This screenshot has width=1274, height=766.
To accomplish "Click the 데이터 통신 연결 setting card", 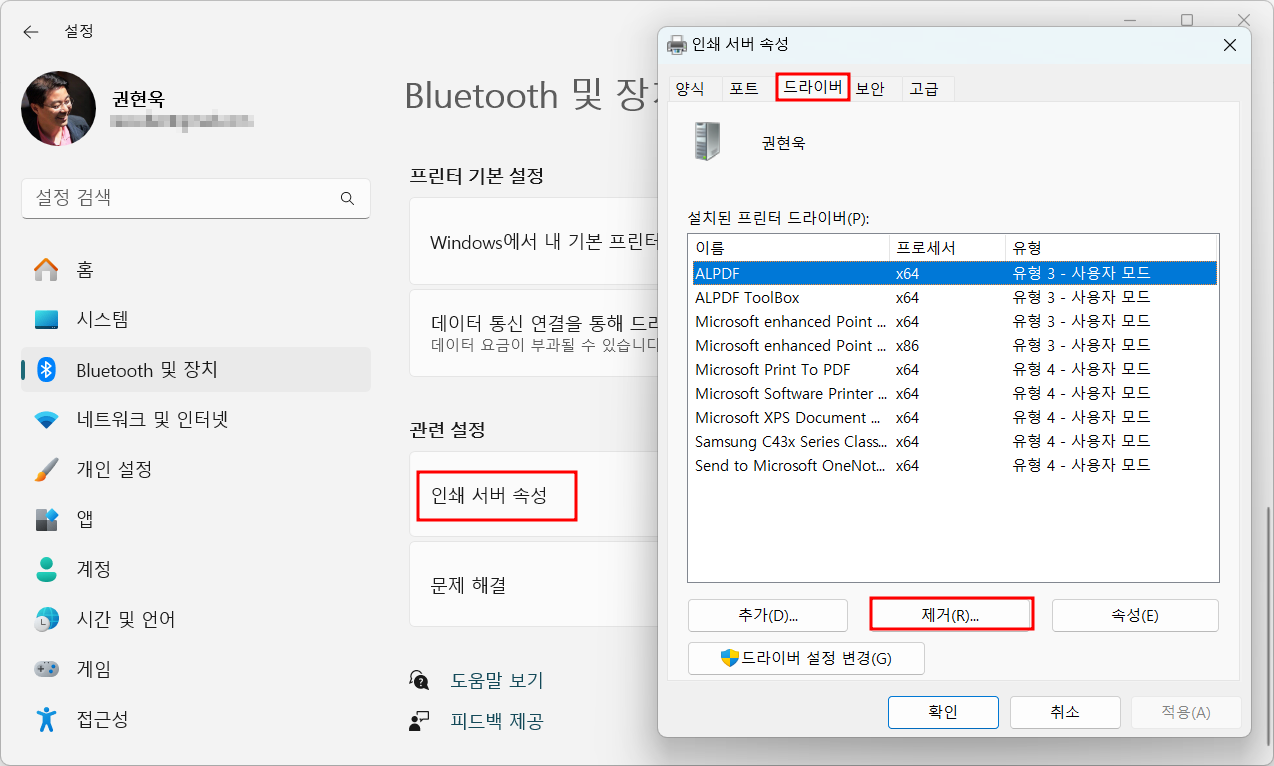I will (x=532, y=333).
